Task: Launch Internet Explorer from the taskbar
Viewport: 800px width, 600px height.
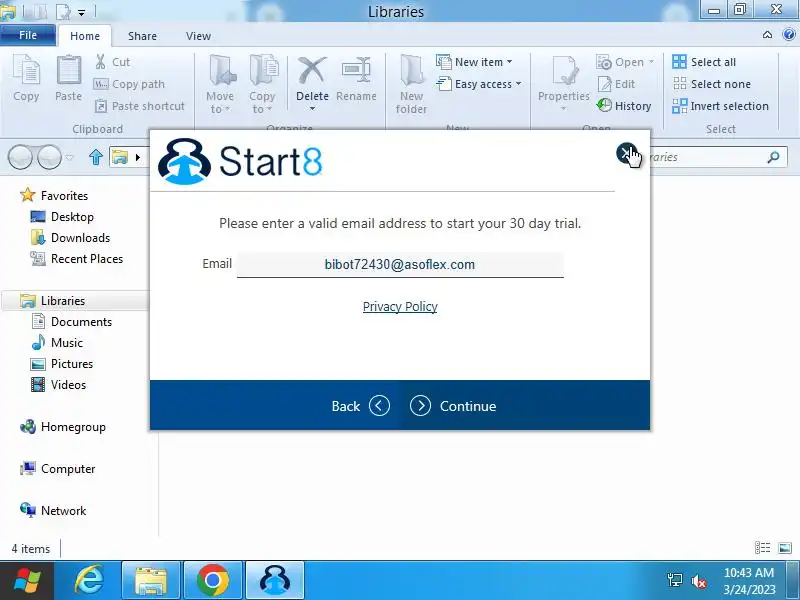Action: tap(89, 581)
